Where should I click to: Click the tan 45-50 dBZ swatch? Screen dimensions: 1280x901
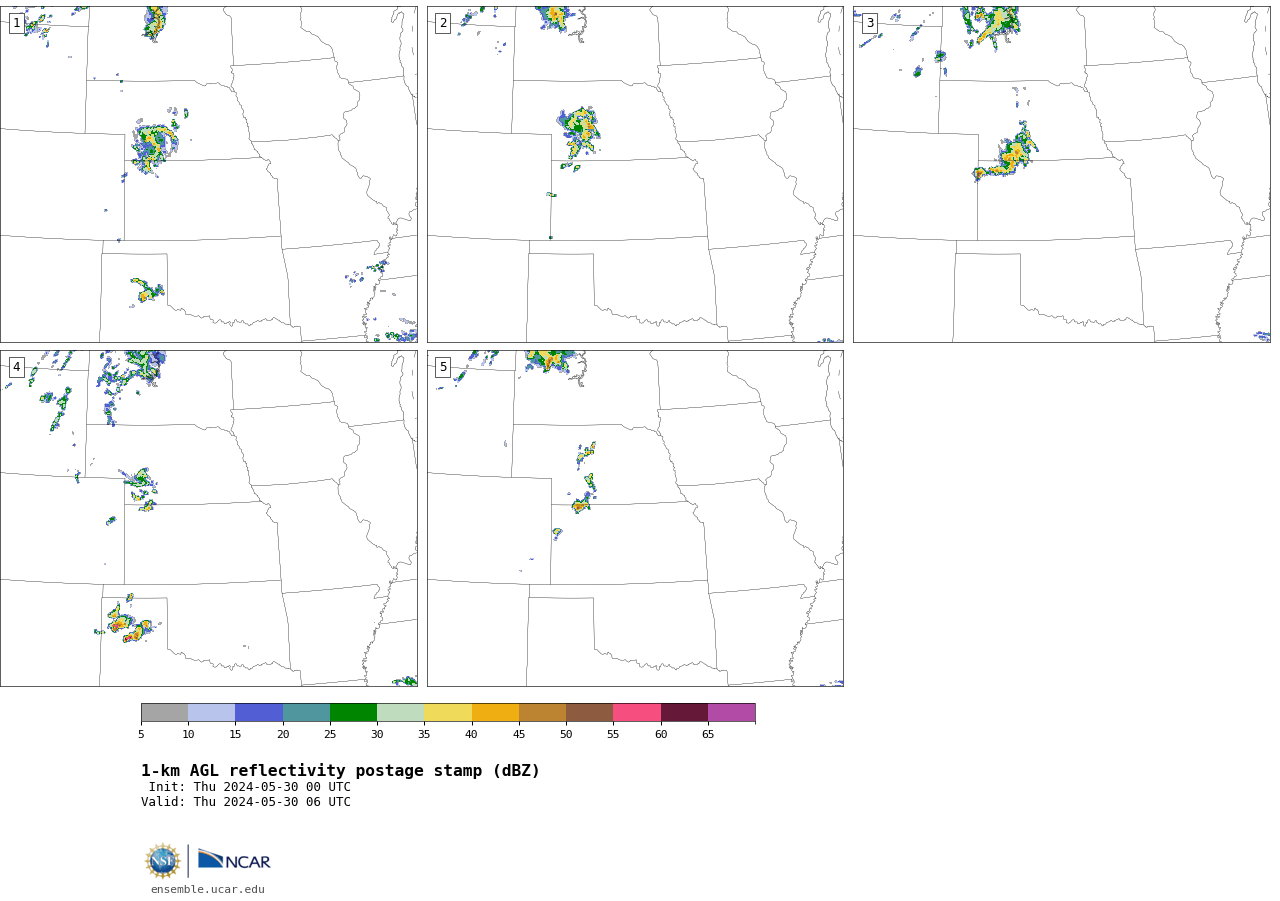[x=542, y=713]
